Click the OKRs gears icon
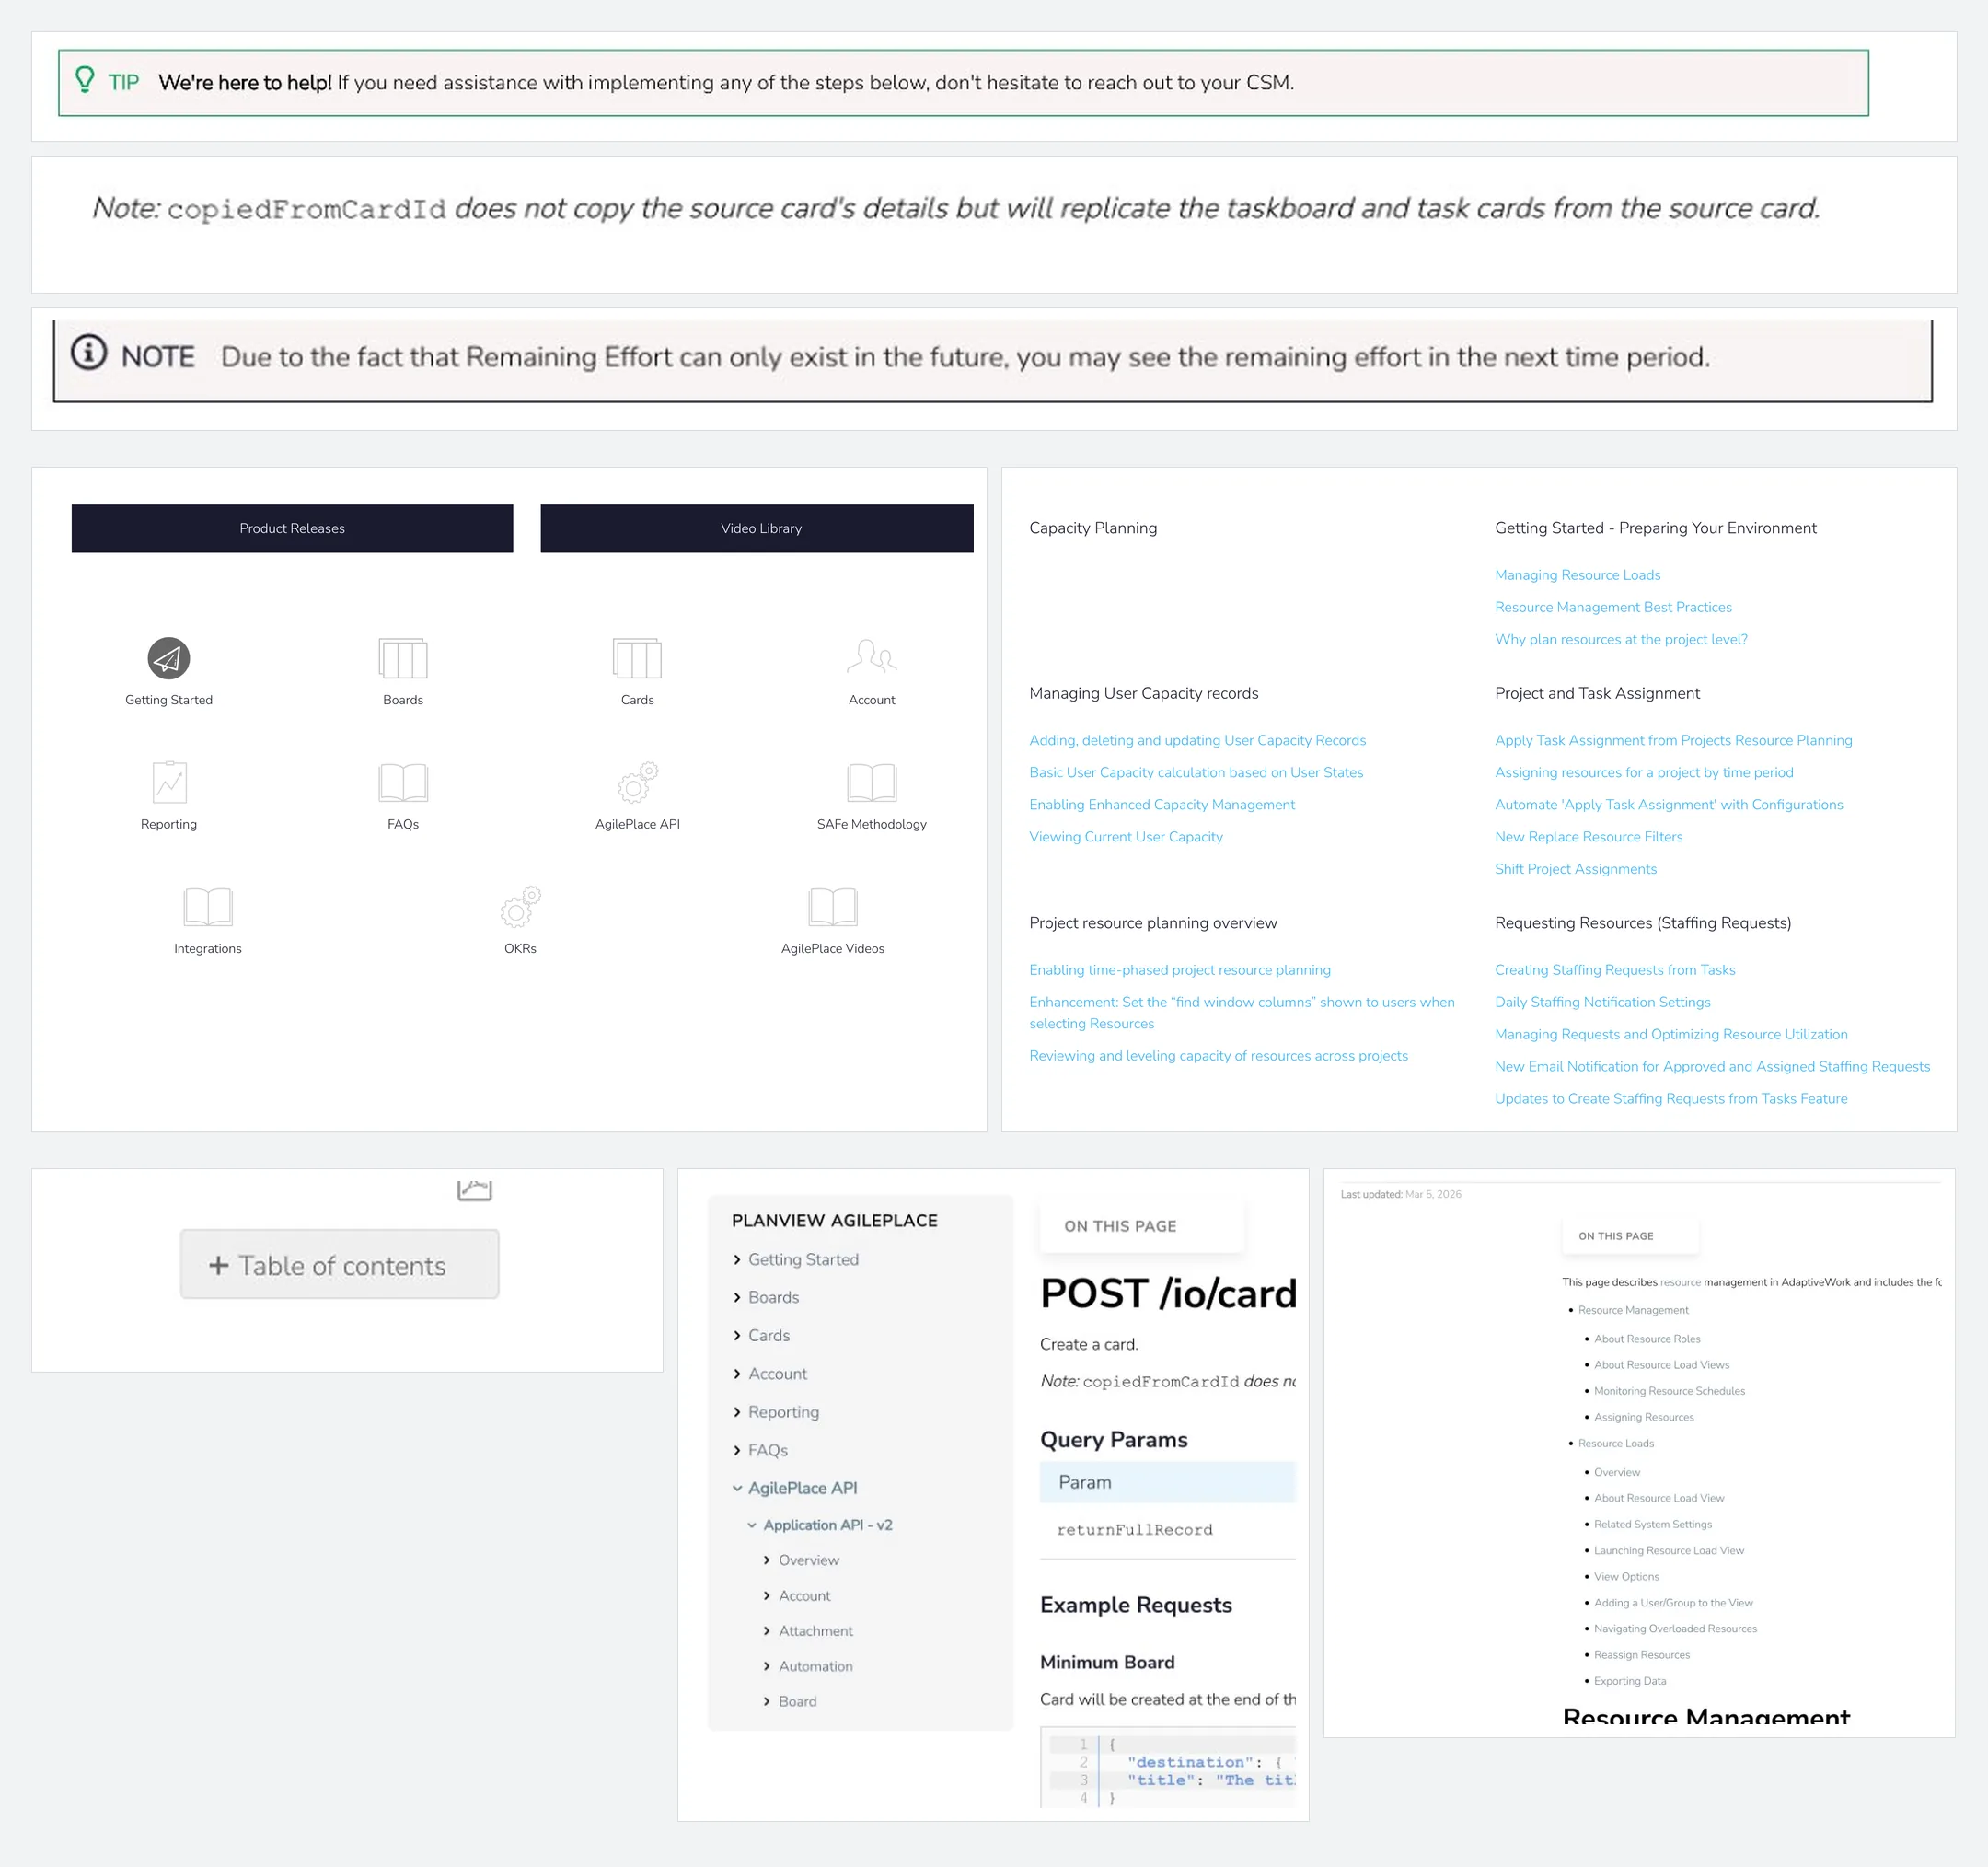 [520, 906]
